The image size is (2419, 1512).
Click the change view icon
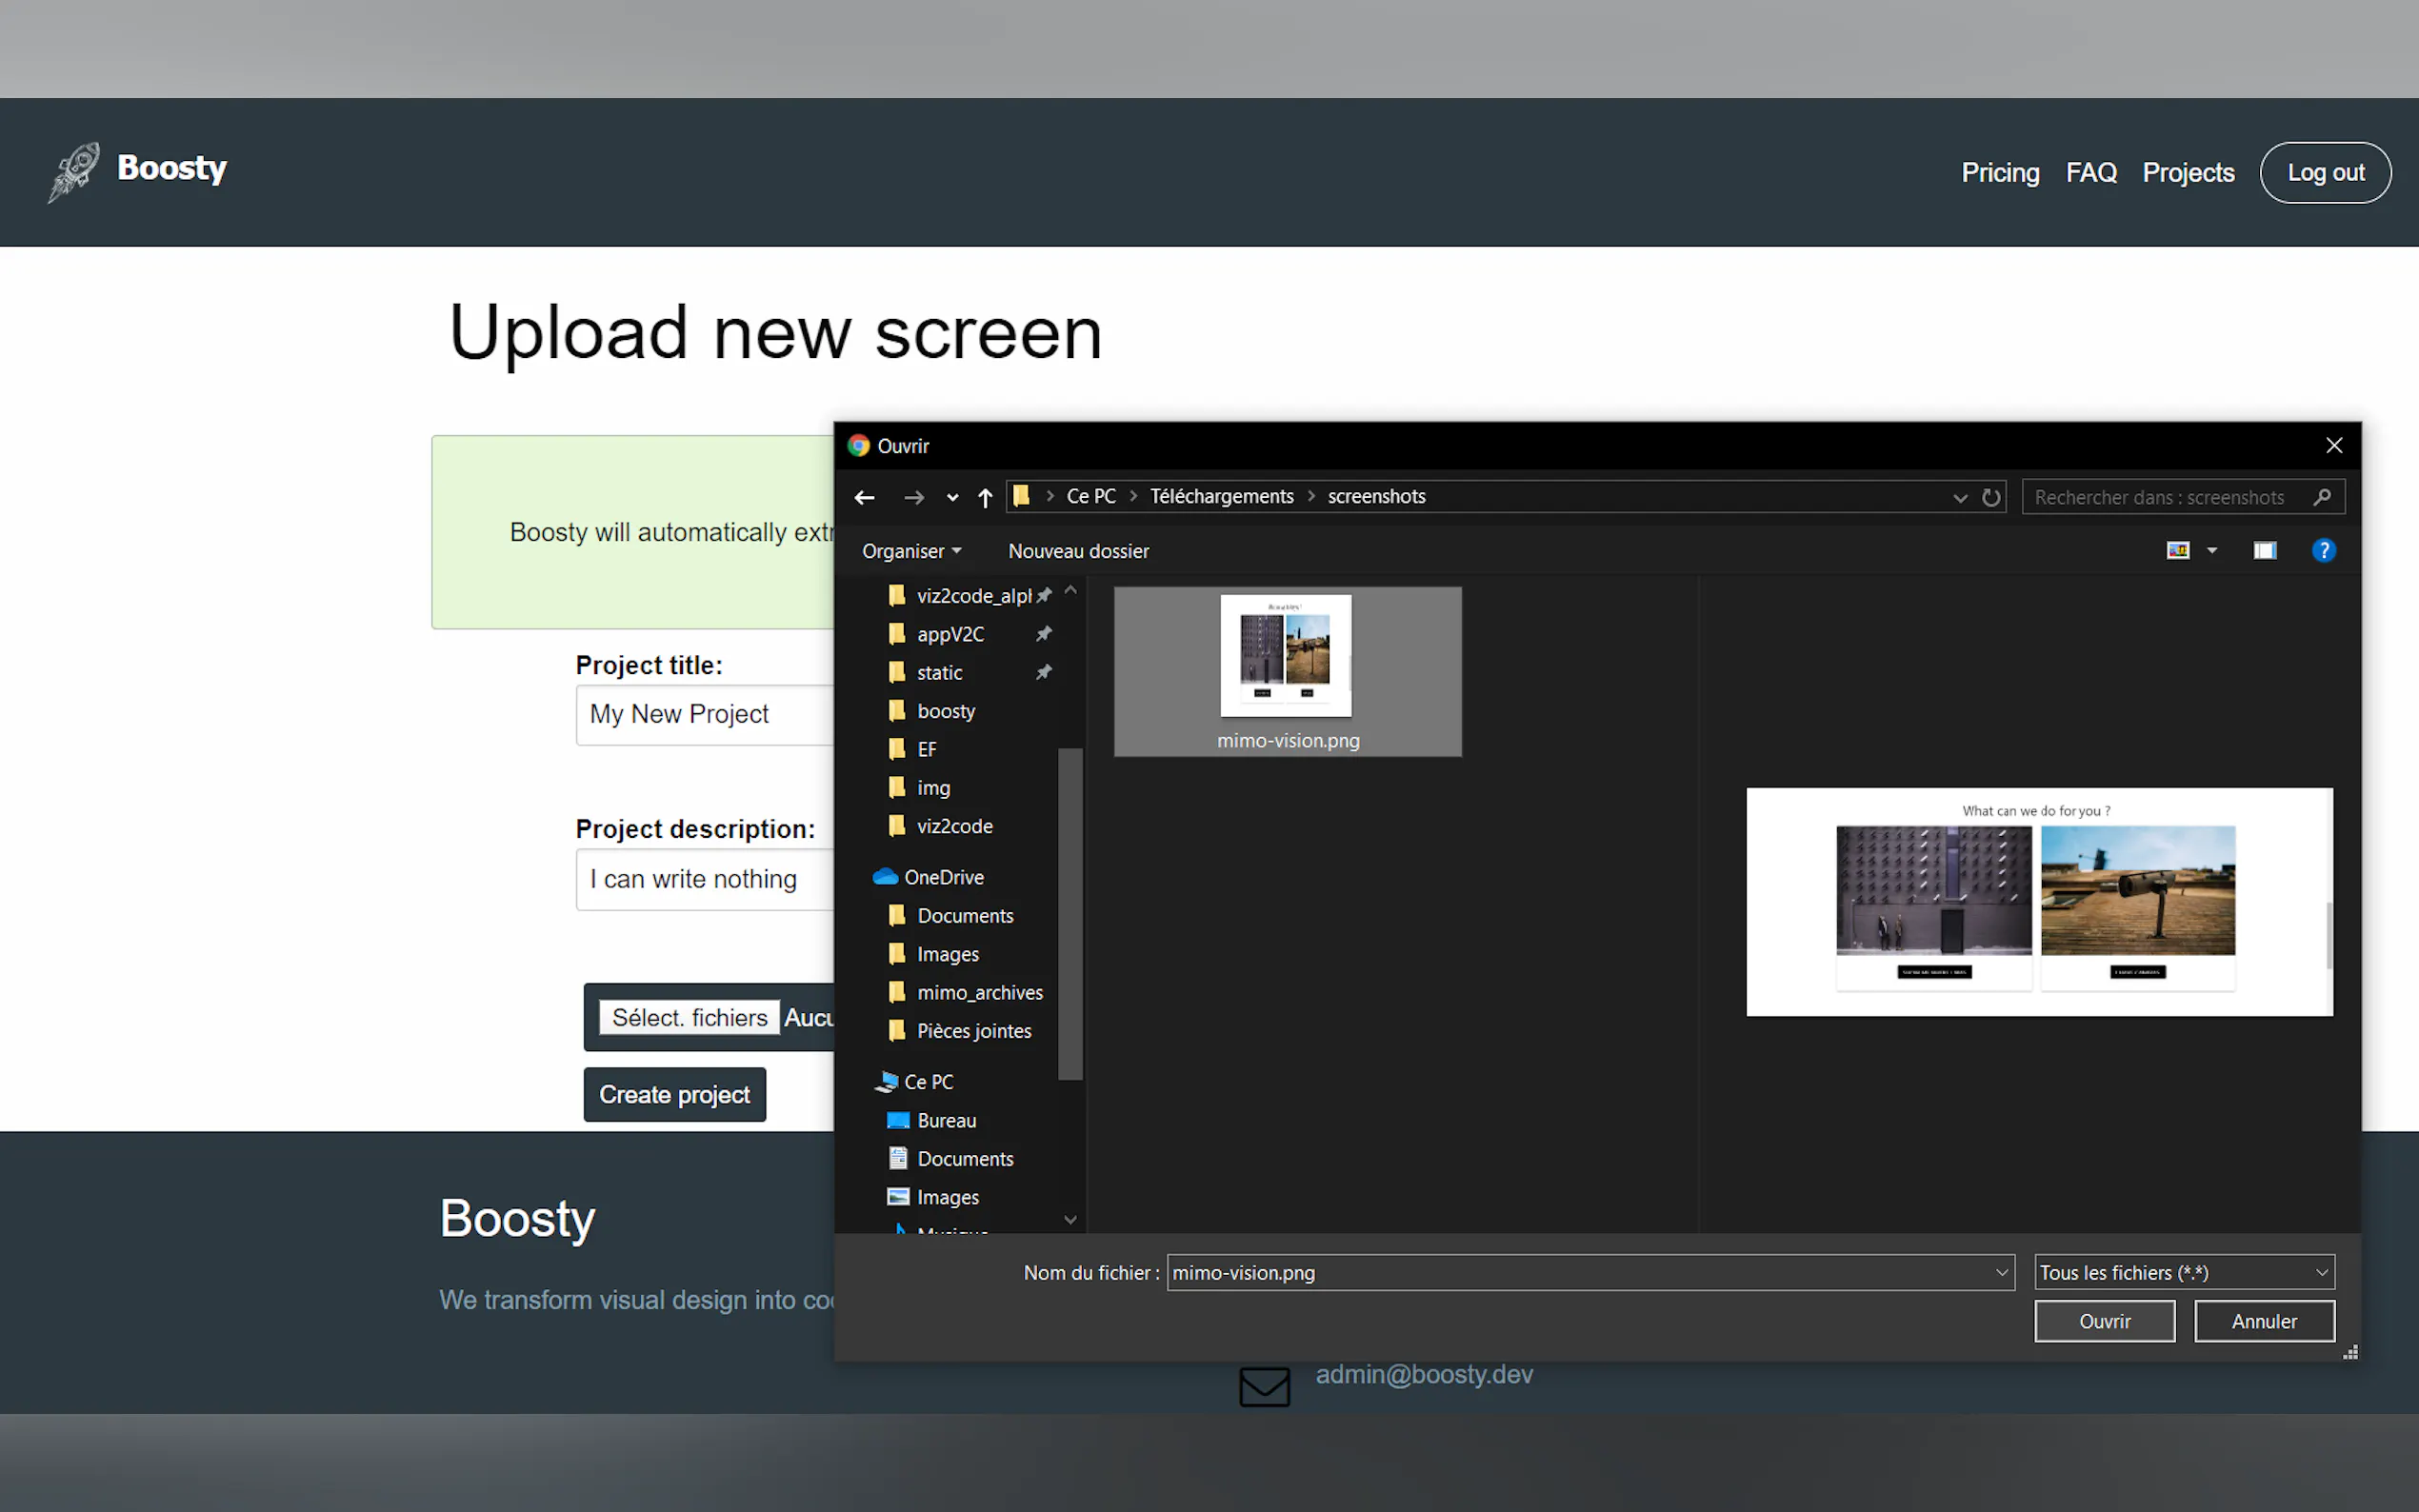coord(2178,551)
